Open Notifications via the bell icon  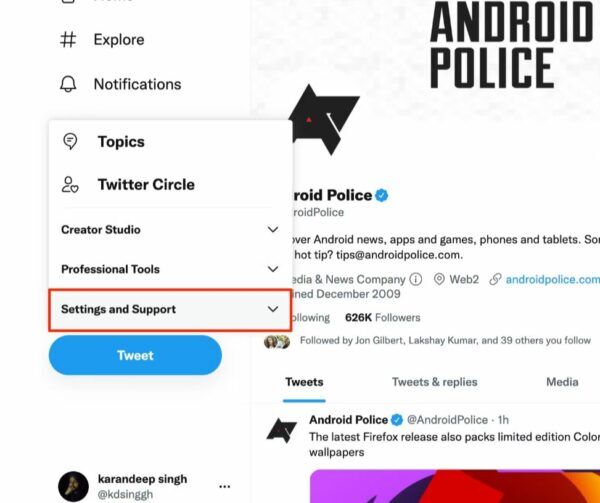[x=68, y=84]
